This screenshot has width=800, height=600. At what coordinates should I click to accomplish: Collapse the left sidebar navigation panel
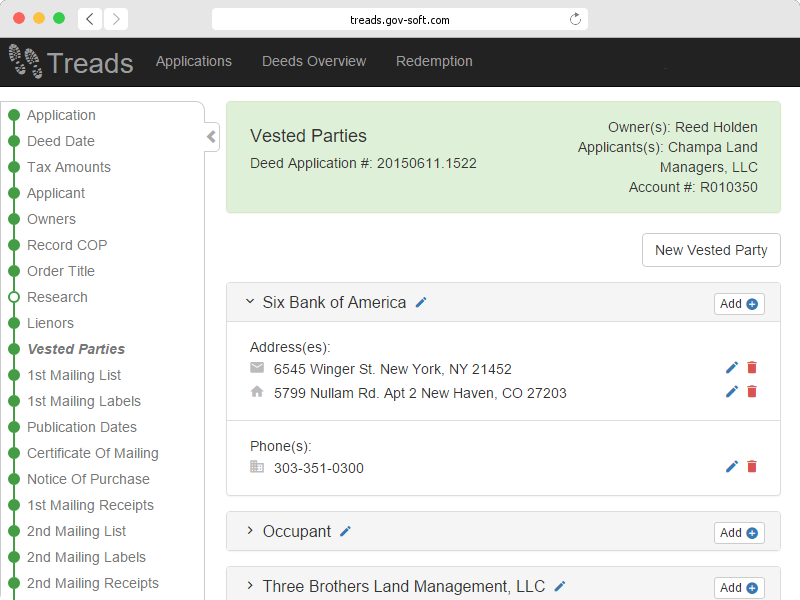211,137
